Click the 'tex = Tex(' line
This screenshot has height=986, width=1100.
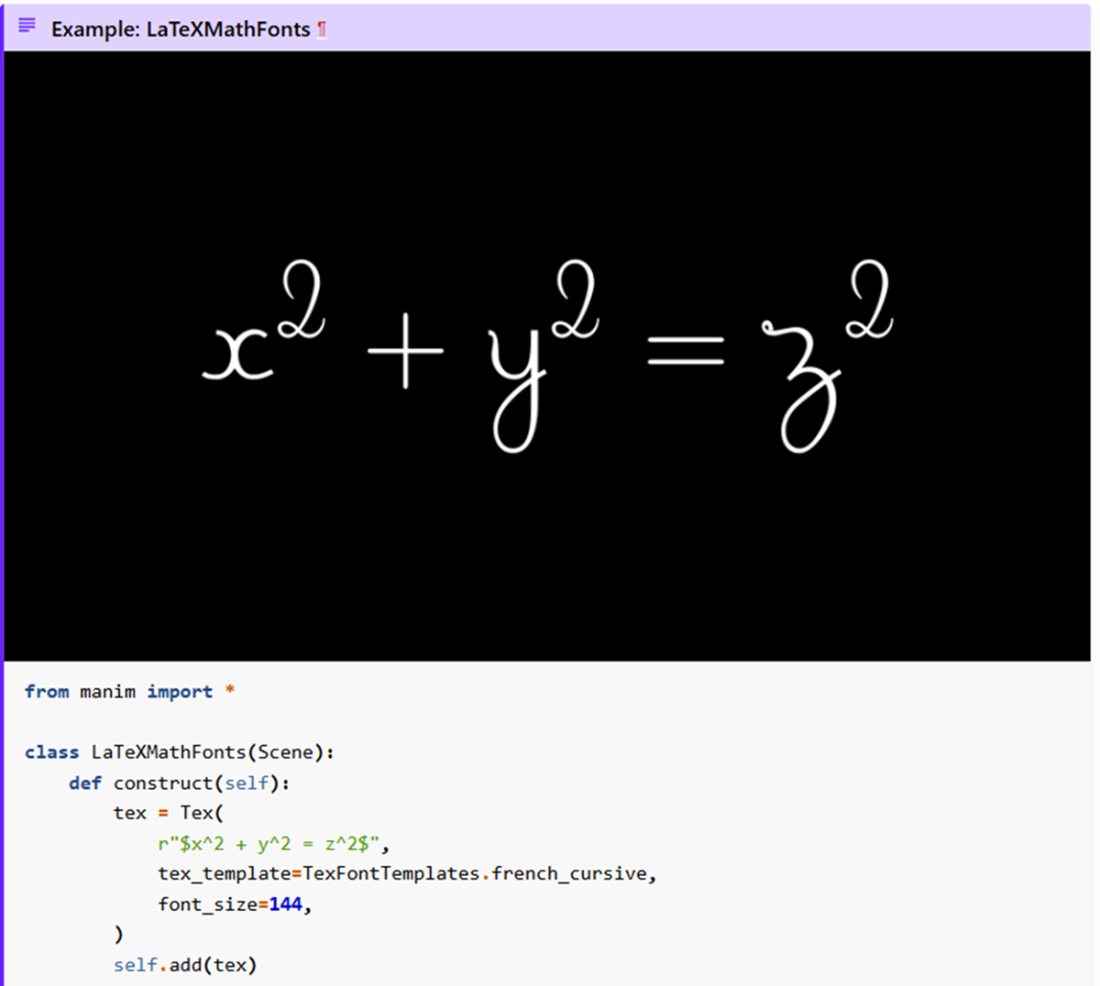168,813
